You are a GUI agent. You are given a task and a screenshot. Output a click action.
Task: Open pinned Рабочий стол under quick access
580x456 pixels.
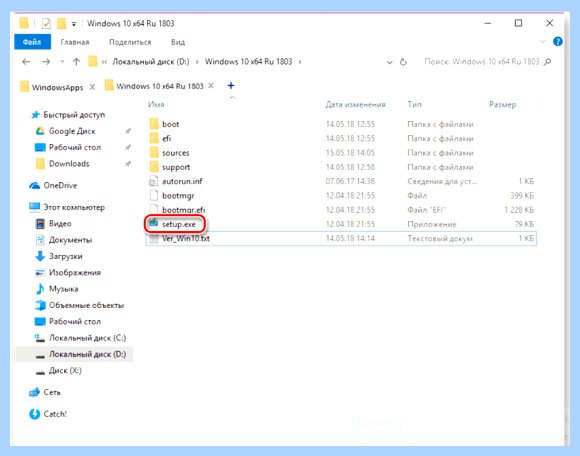75,147
